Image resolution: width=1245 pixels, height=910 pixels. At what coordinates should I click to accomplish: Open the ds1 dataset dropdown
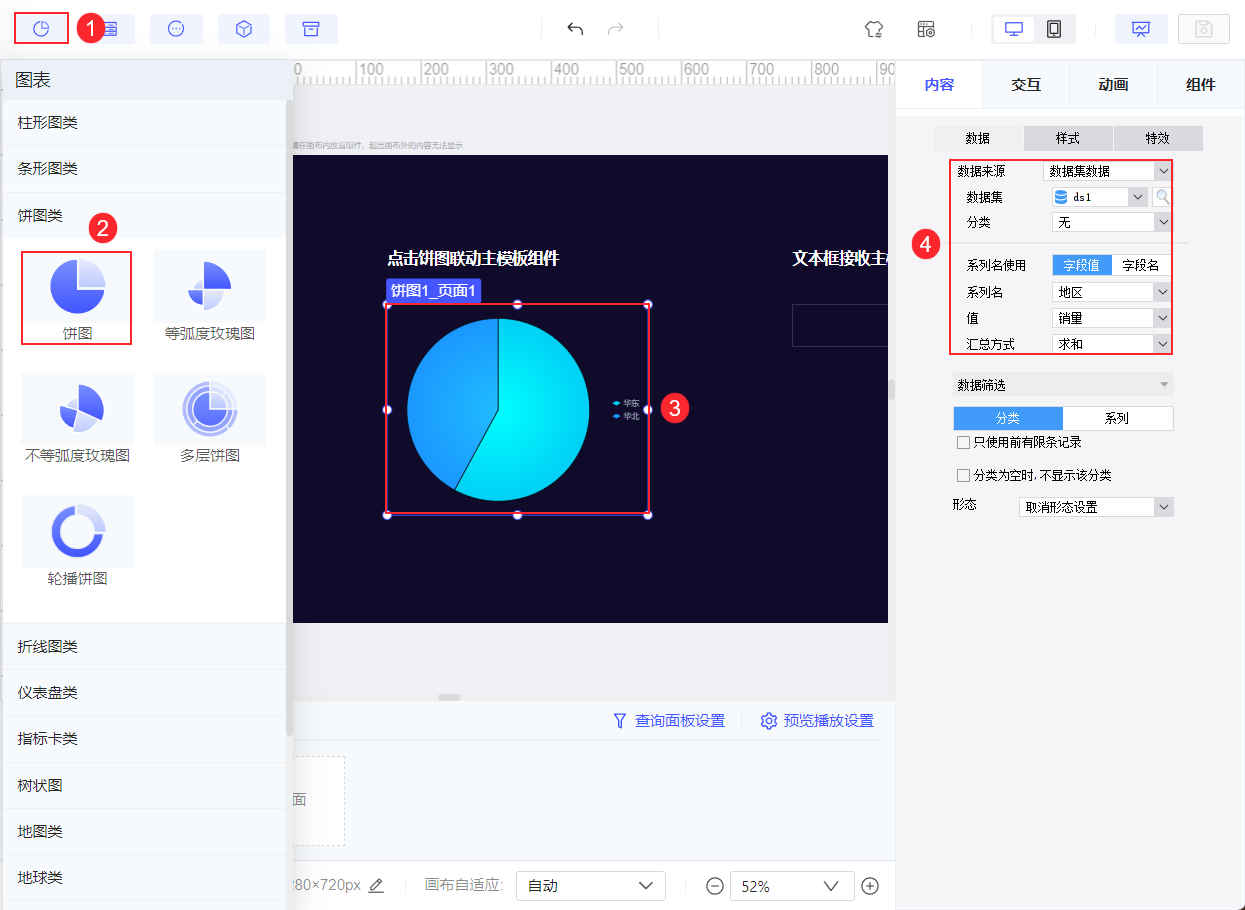[1100, 197]
